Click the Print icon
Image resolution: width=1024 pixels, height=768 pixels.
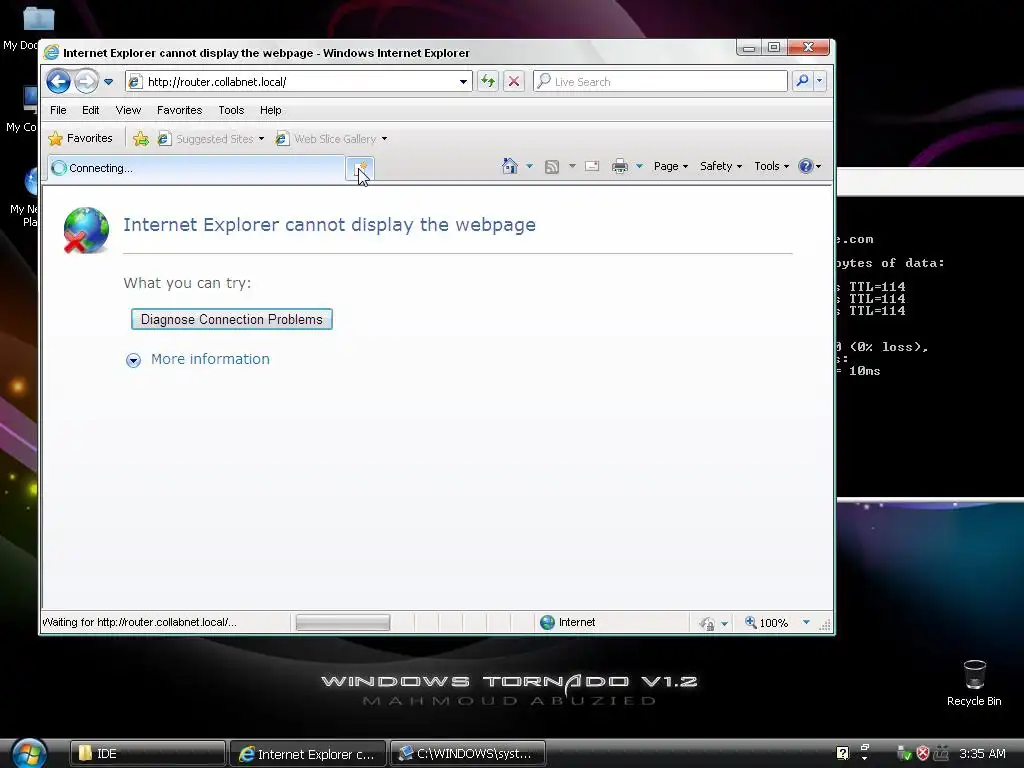tap(620, 166)
